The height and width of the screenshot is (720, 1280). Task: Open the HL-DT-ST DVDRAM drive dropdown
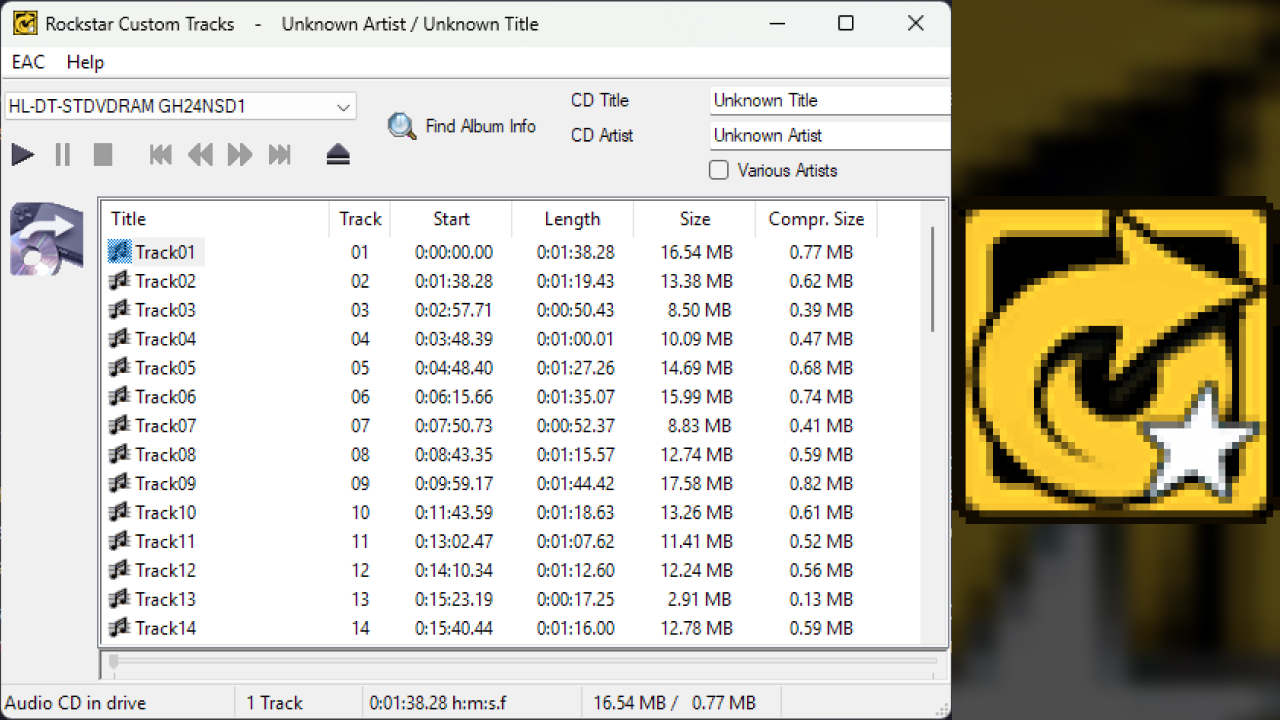click(x=180, y=106)
